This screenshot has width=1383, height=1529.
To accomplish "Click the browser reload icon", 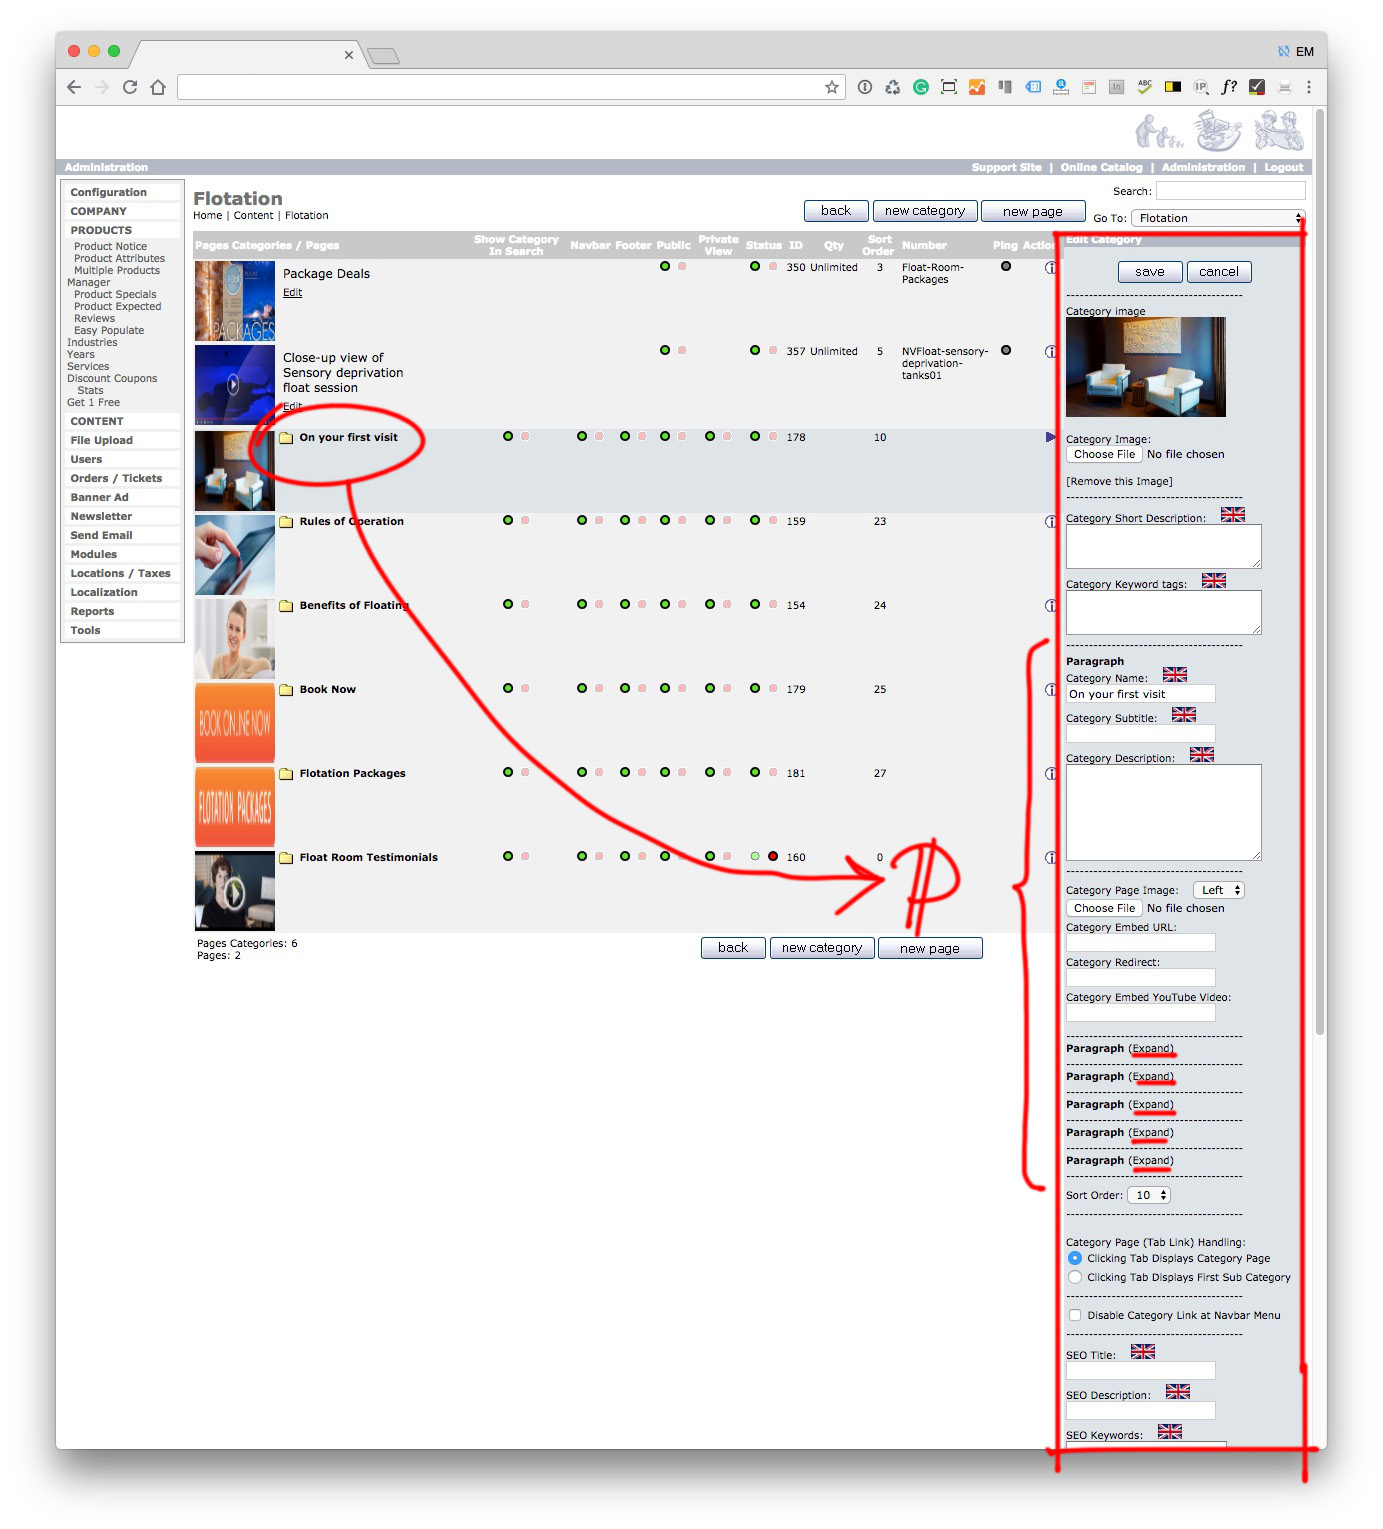I will (130, 87).
